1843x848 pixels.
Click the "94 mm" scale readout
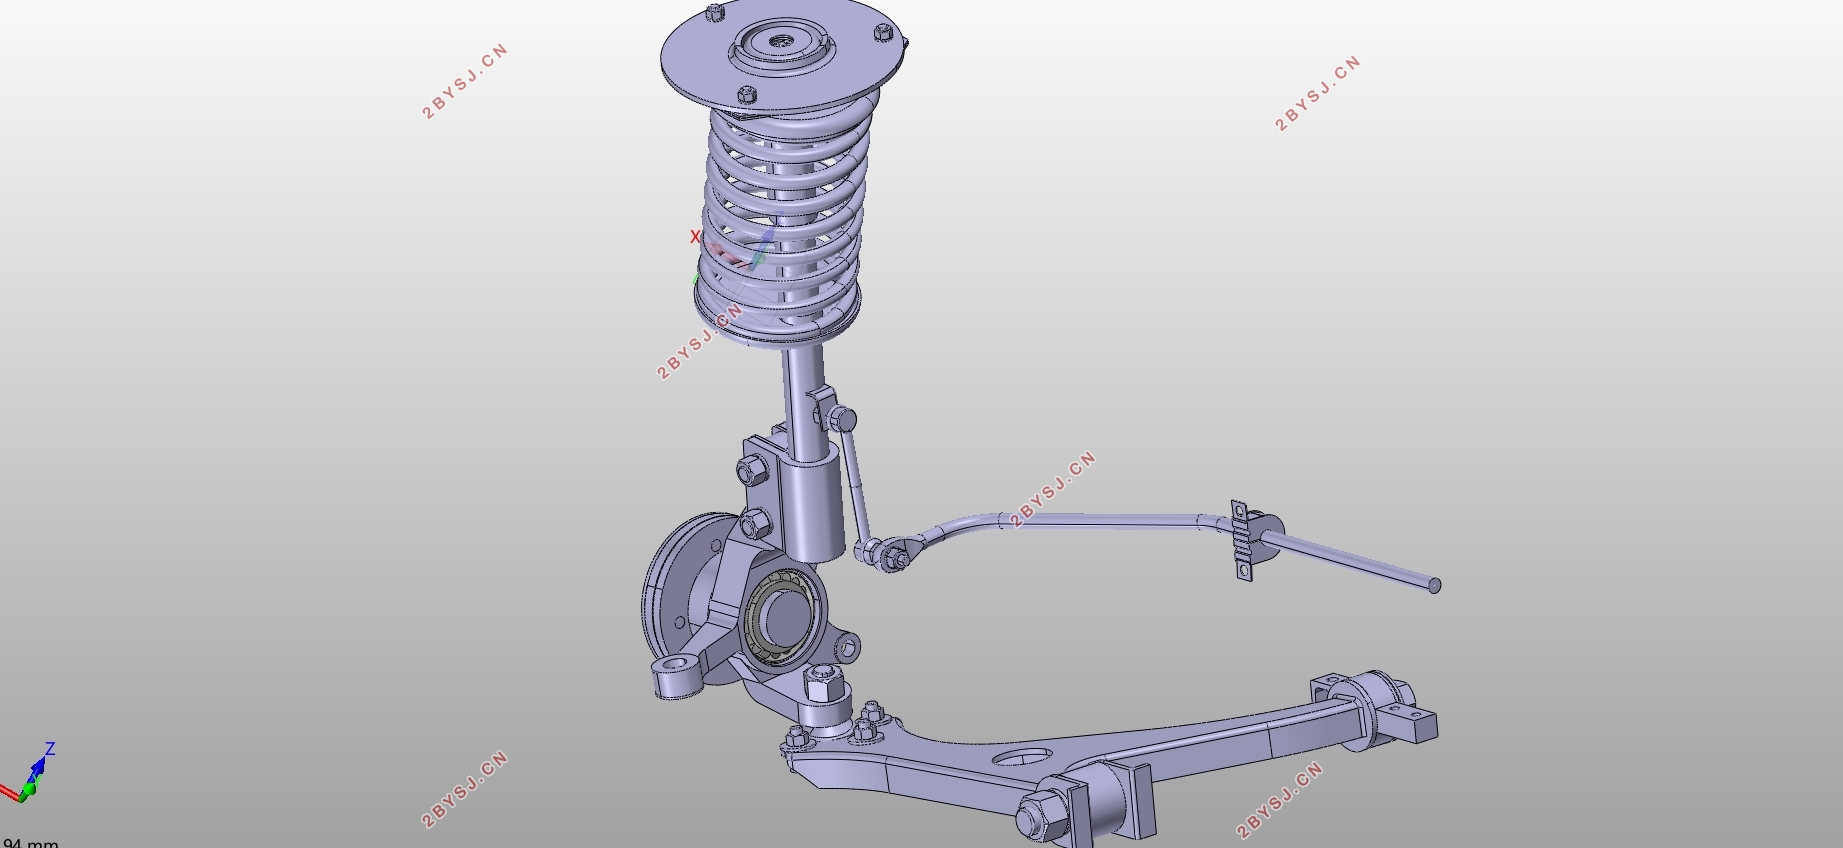coord(31,843)
